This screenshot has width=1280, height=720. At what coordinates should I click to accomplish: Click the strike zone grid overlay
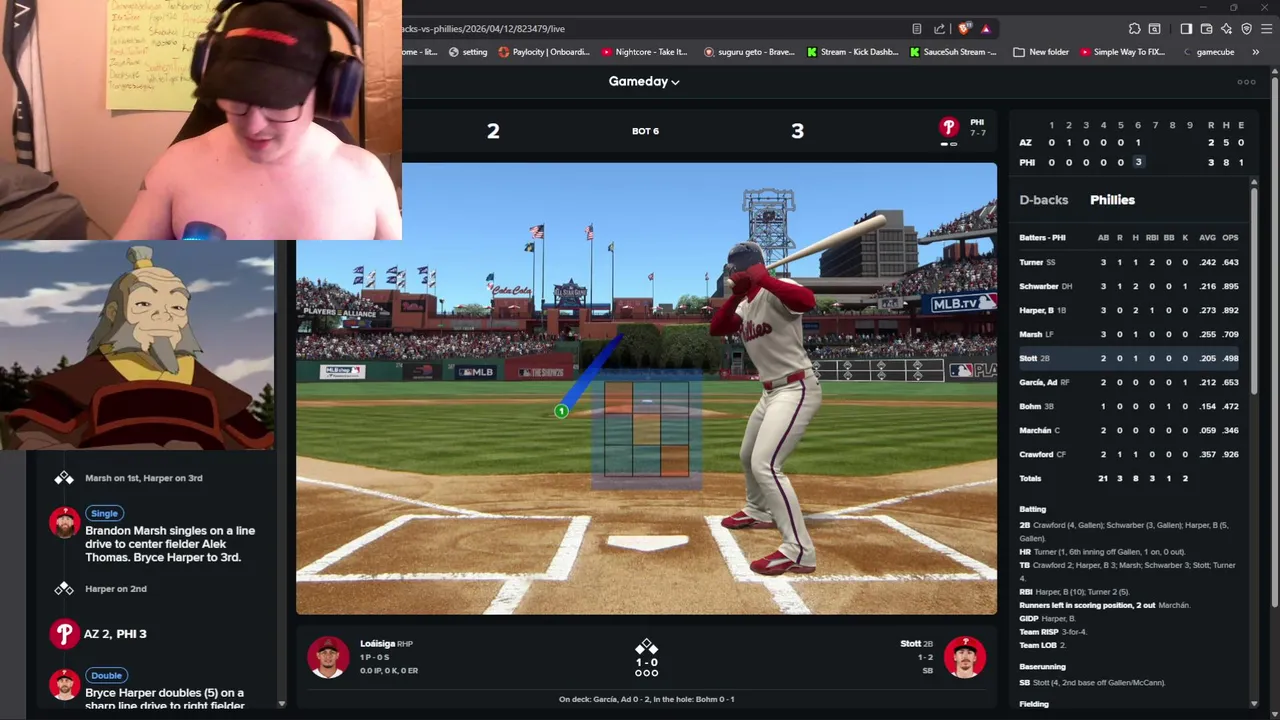pyautogui.click(x=646, y=428)
